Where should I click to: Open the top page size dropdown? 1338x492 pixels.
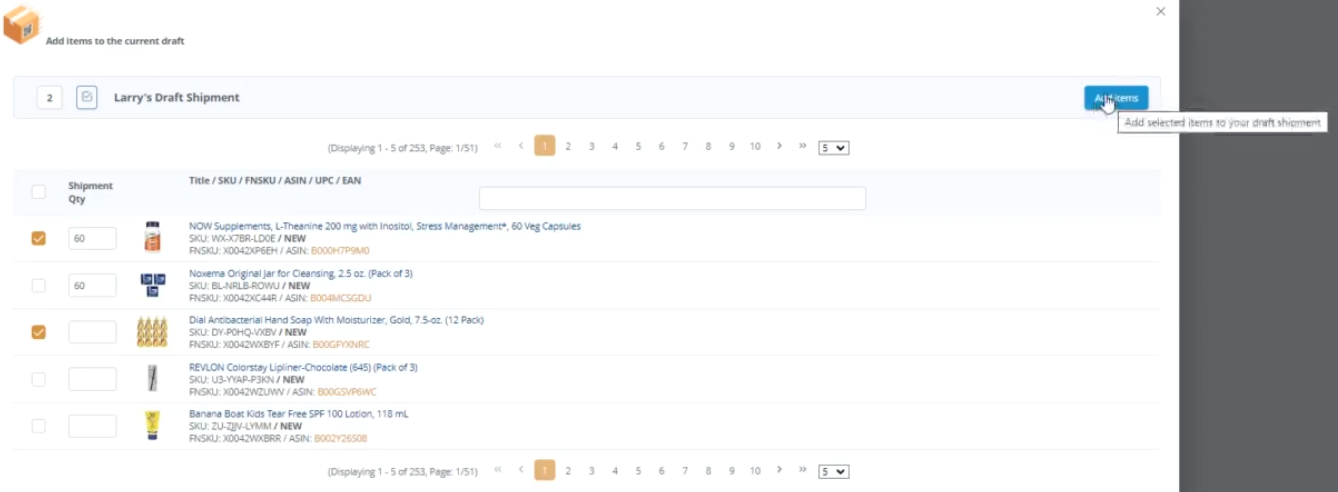point(833,148)
